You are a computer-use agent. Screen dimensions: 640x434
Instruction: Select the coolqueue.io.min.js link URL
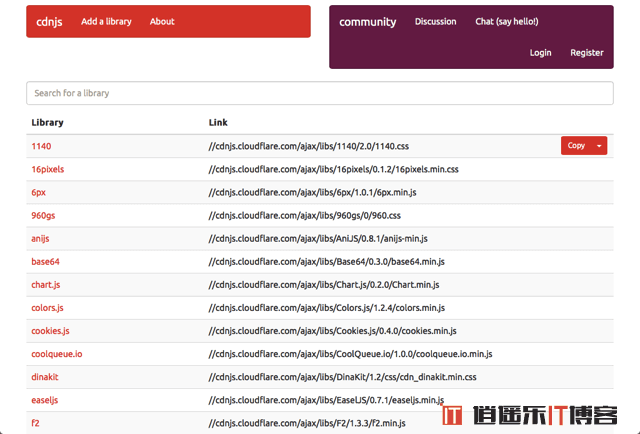[x=350, y=354]
